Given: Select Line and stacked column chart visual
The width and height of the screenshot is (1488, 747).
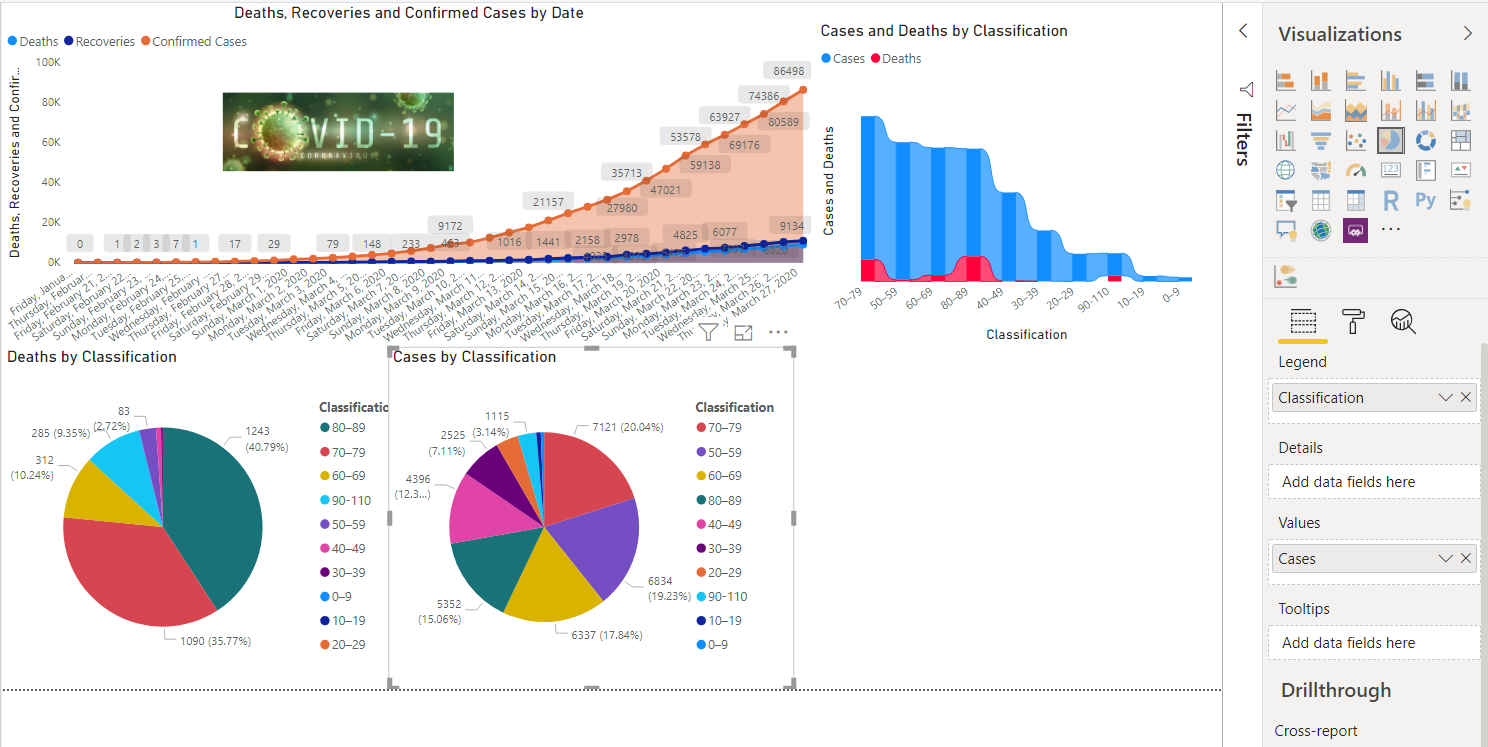Looking at the screenshot, I should pyautogui.click(x=1391, y=111).
